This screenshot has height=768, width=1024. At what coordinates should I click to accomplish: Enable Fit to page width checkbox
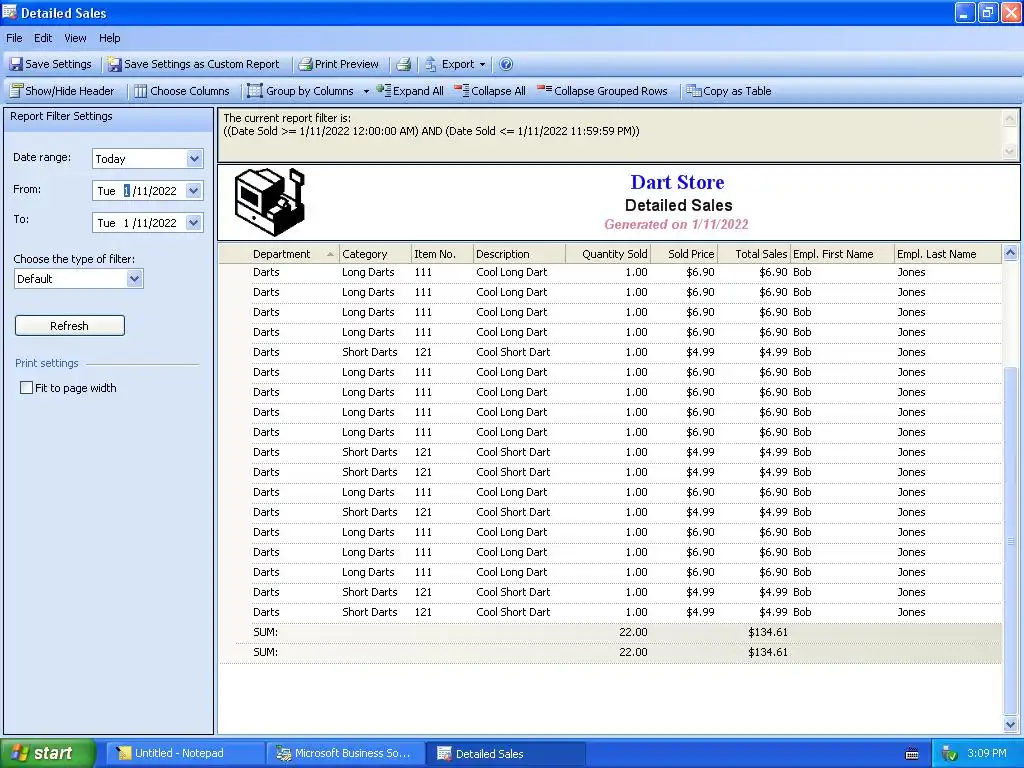click(26, 388)
